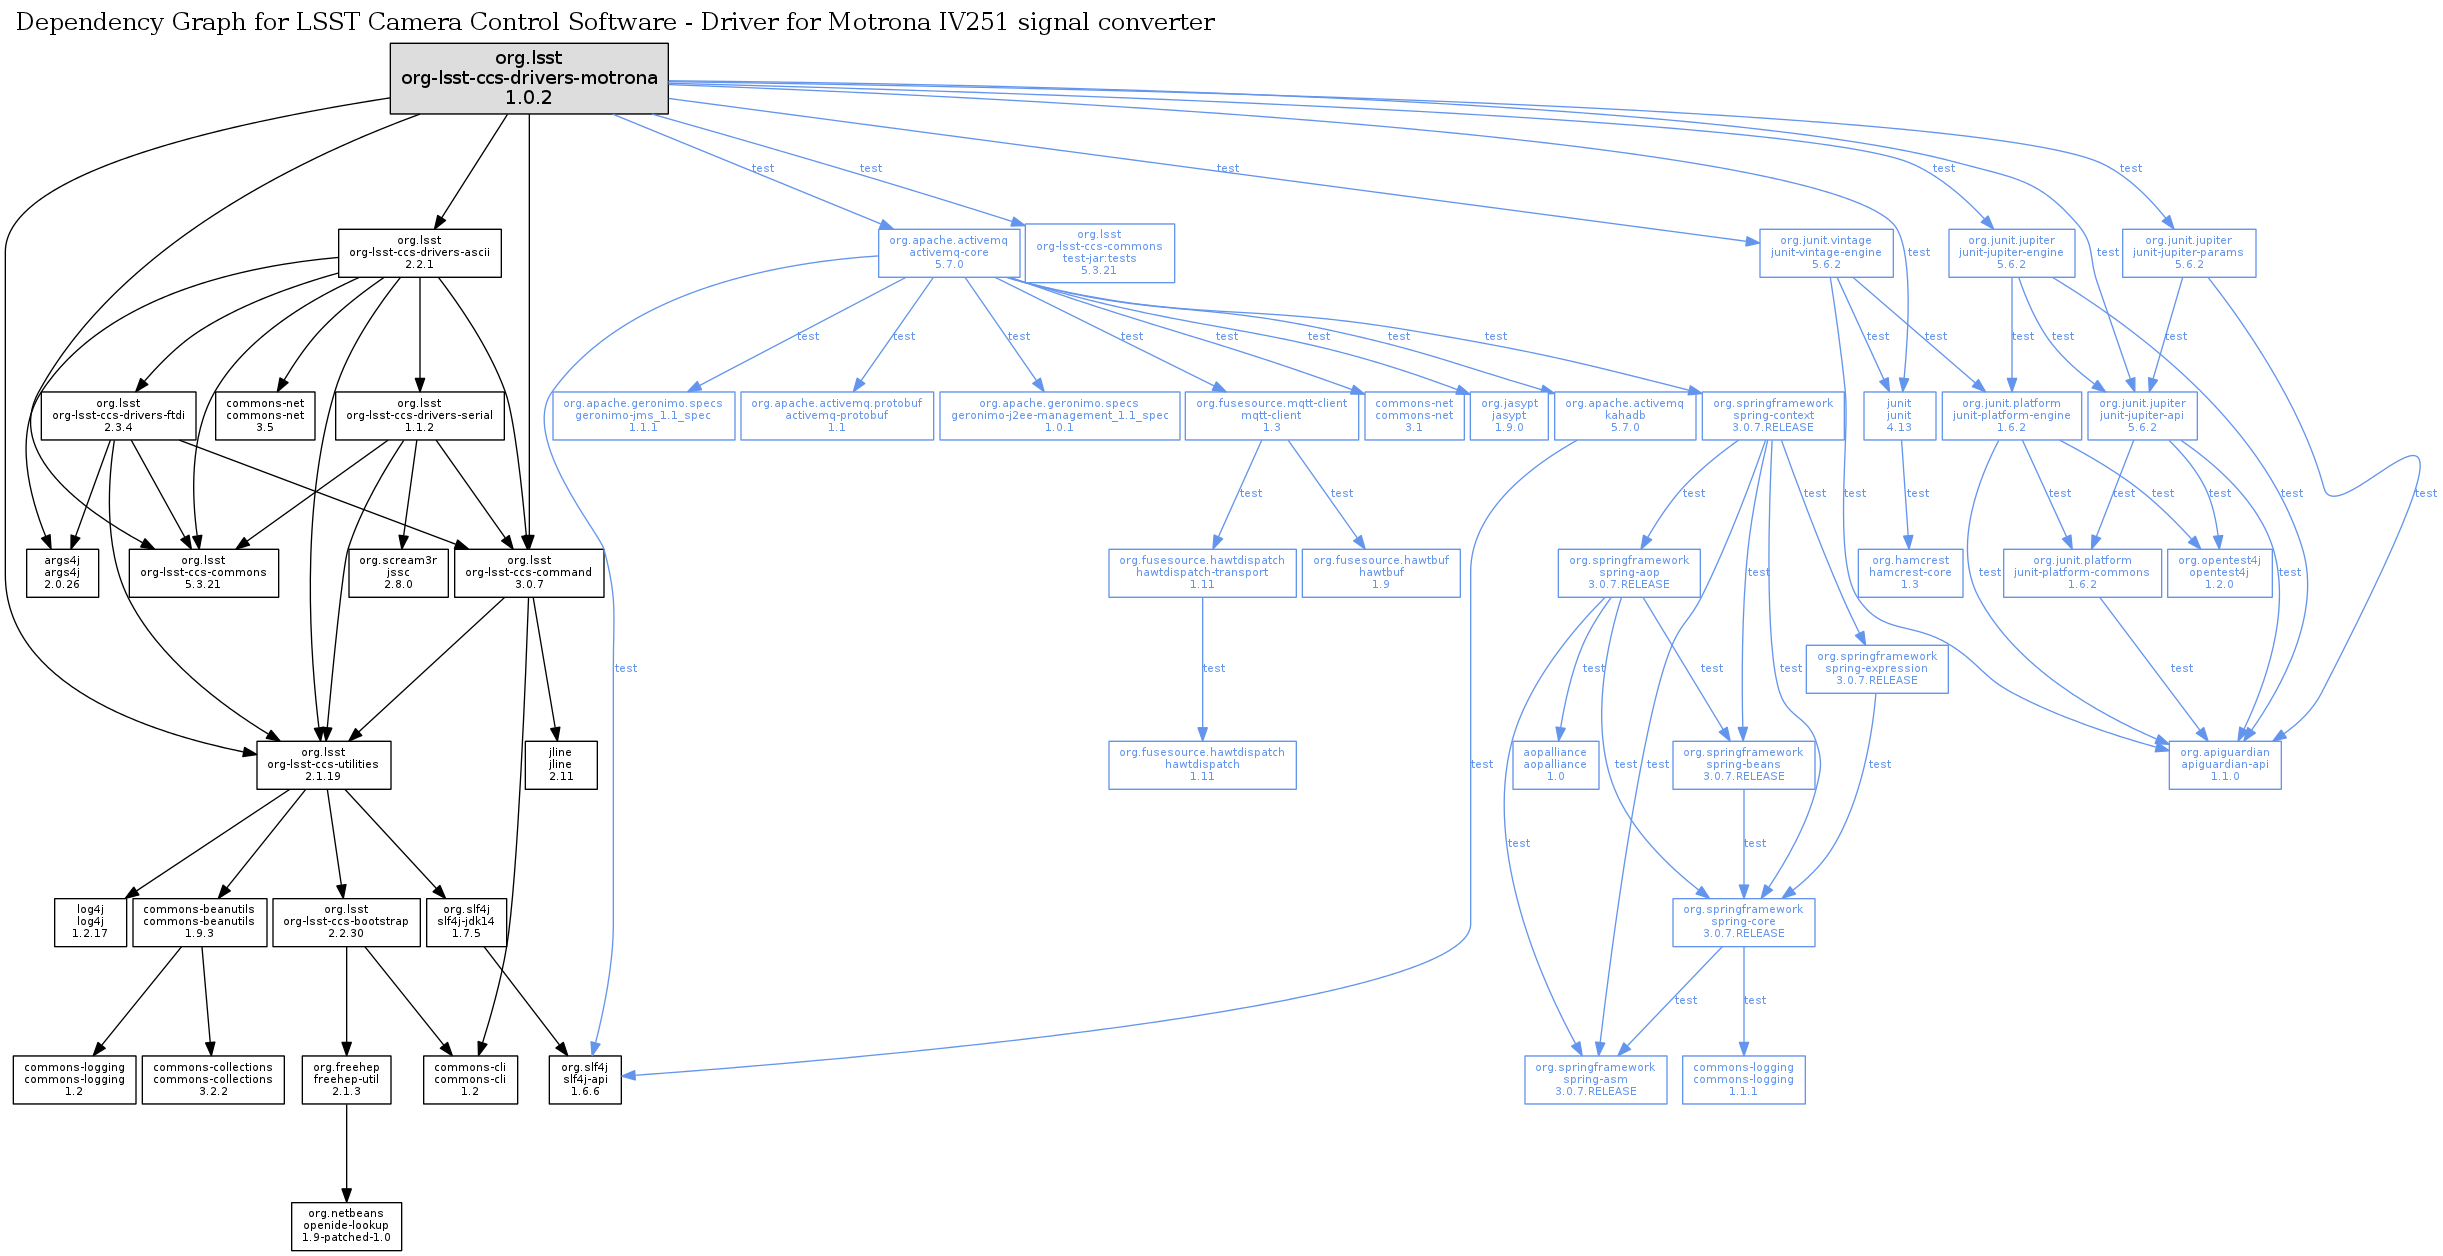Select the mqtt-client 1.3 node
Viewport: 2443px width, 1256px height.
point(1271,416)
